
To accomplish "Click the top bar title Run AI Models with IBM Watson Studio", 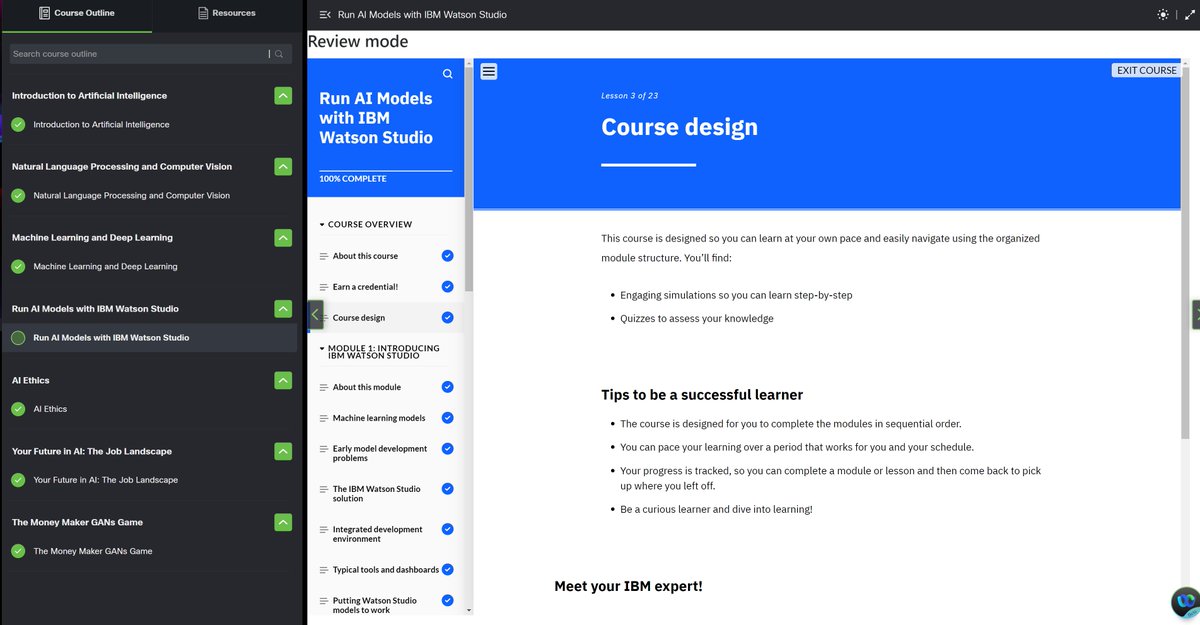I will pyautogui.click(x=422, y=15).
